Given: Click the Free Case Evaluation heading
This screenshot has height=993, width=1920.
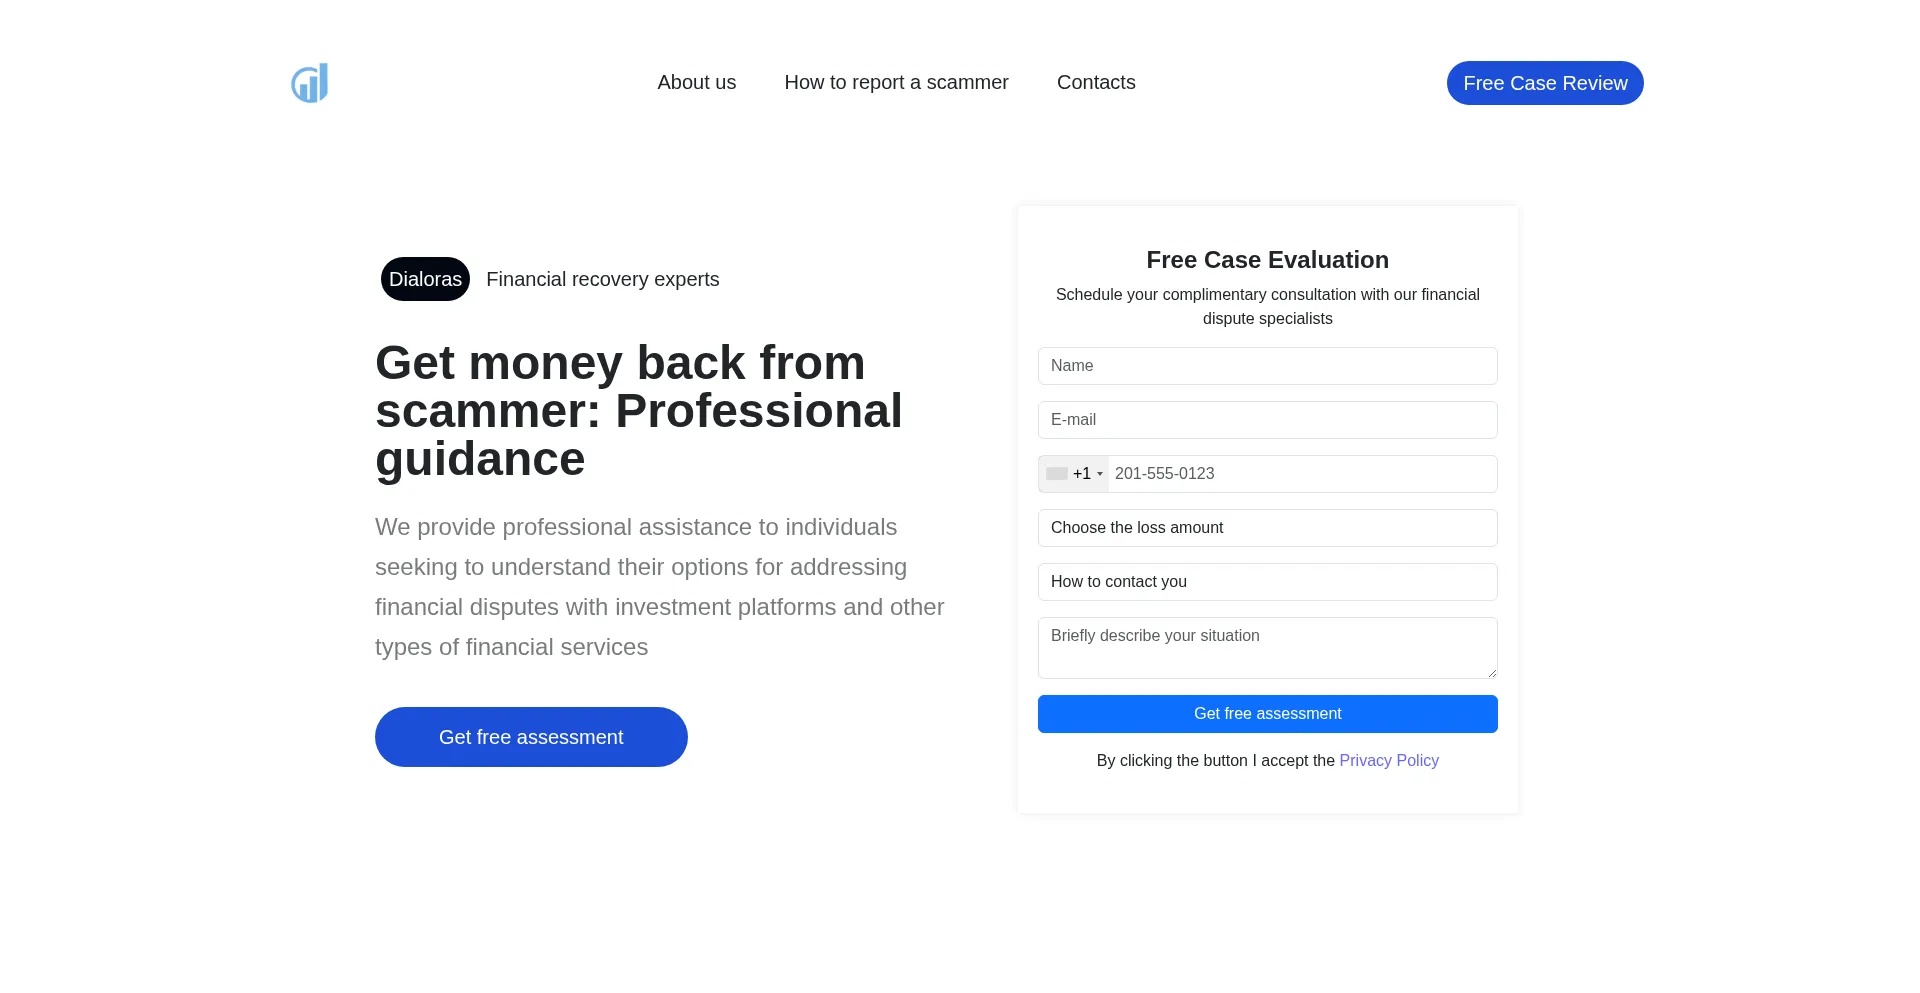Looking at the screenshot, I should [x=1267, y=260].
